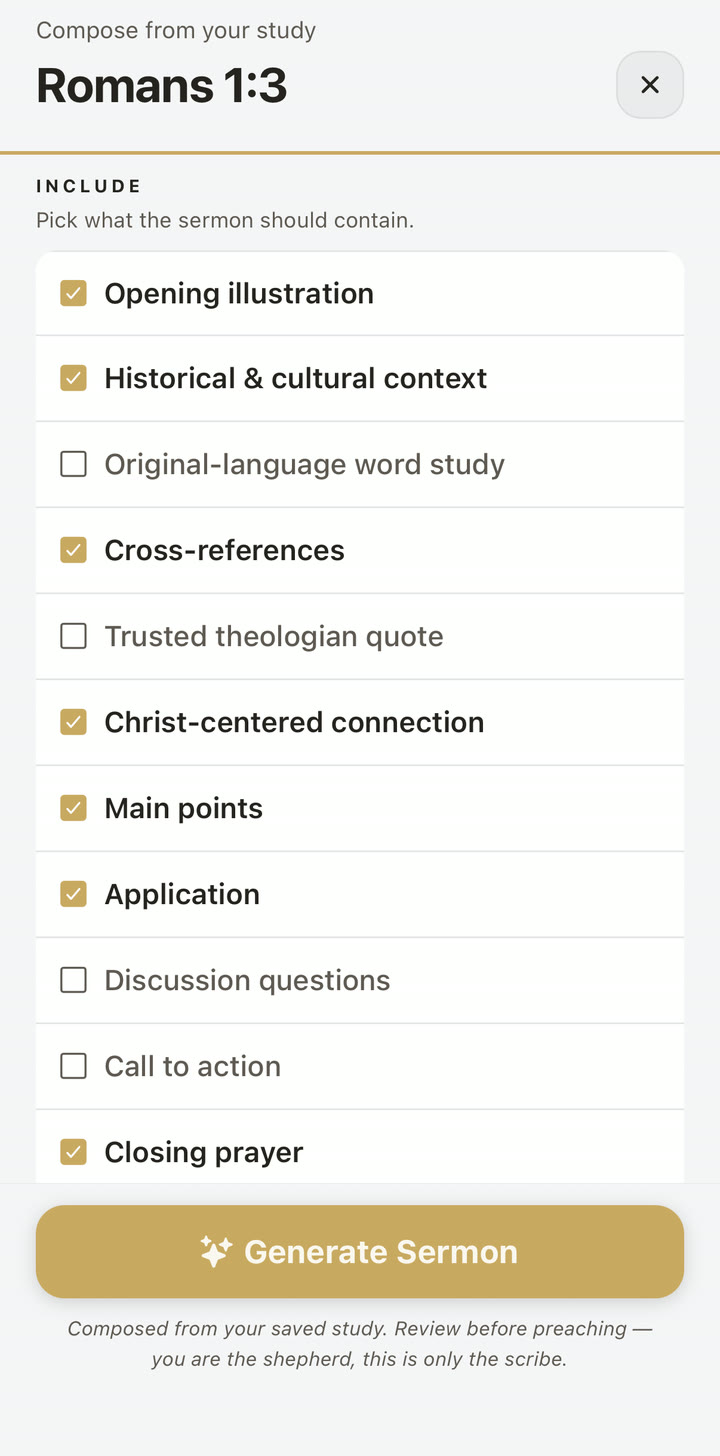Select the Discussion questions row label
The width and height of the screenshot is (720, 1456).
tap(247, 980)
